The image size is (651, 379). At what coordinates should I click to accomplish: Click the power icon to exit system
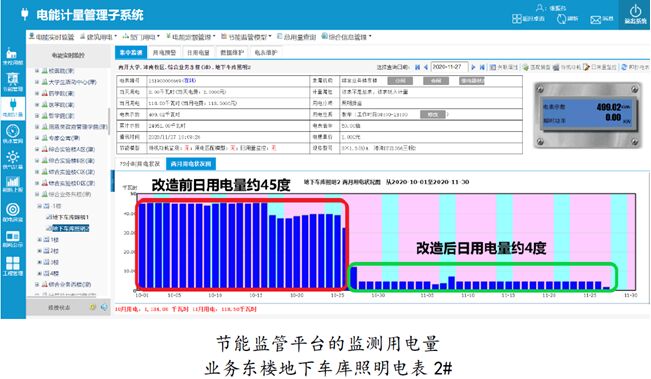coord(635,11)
